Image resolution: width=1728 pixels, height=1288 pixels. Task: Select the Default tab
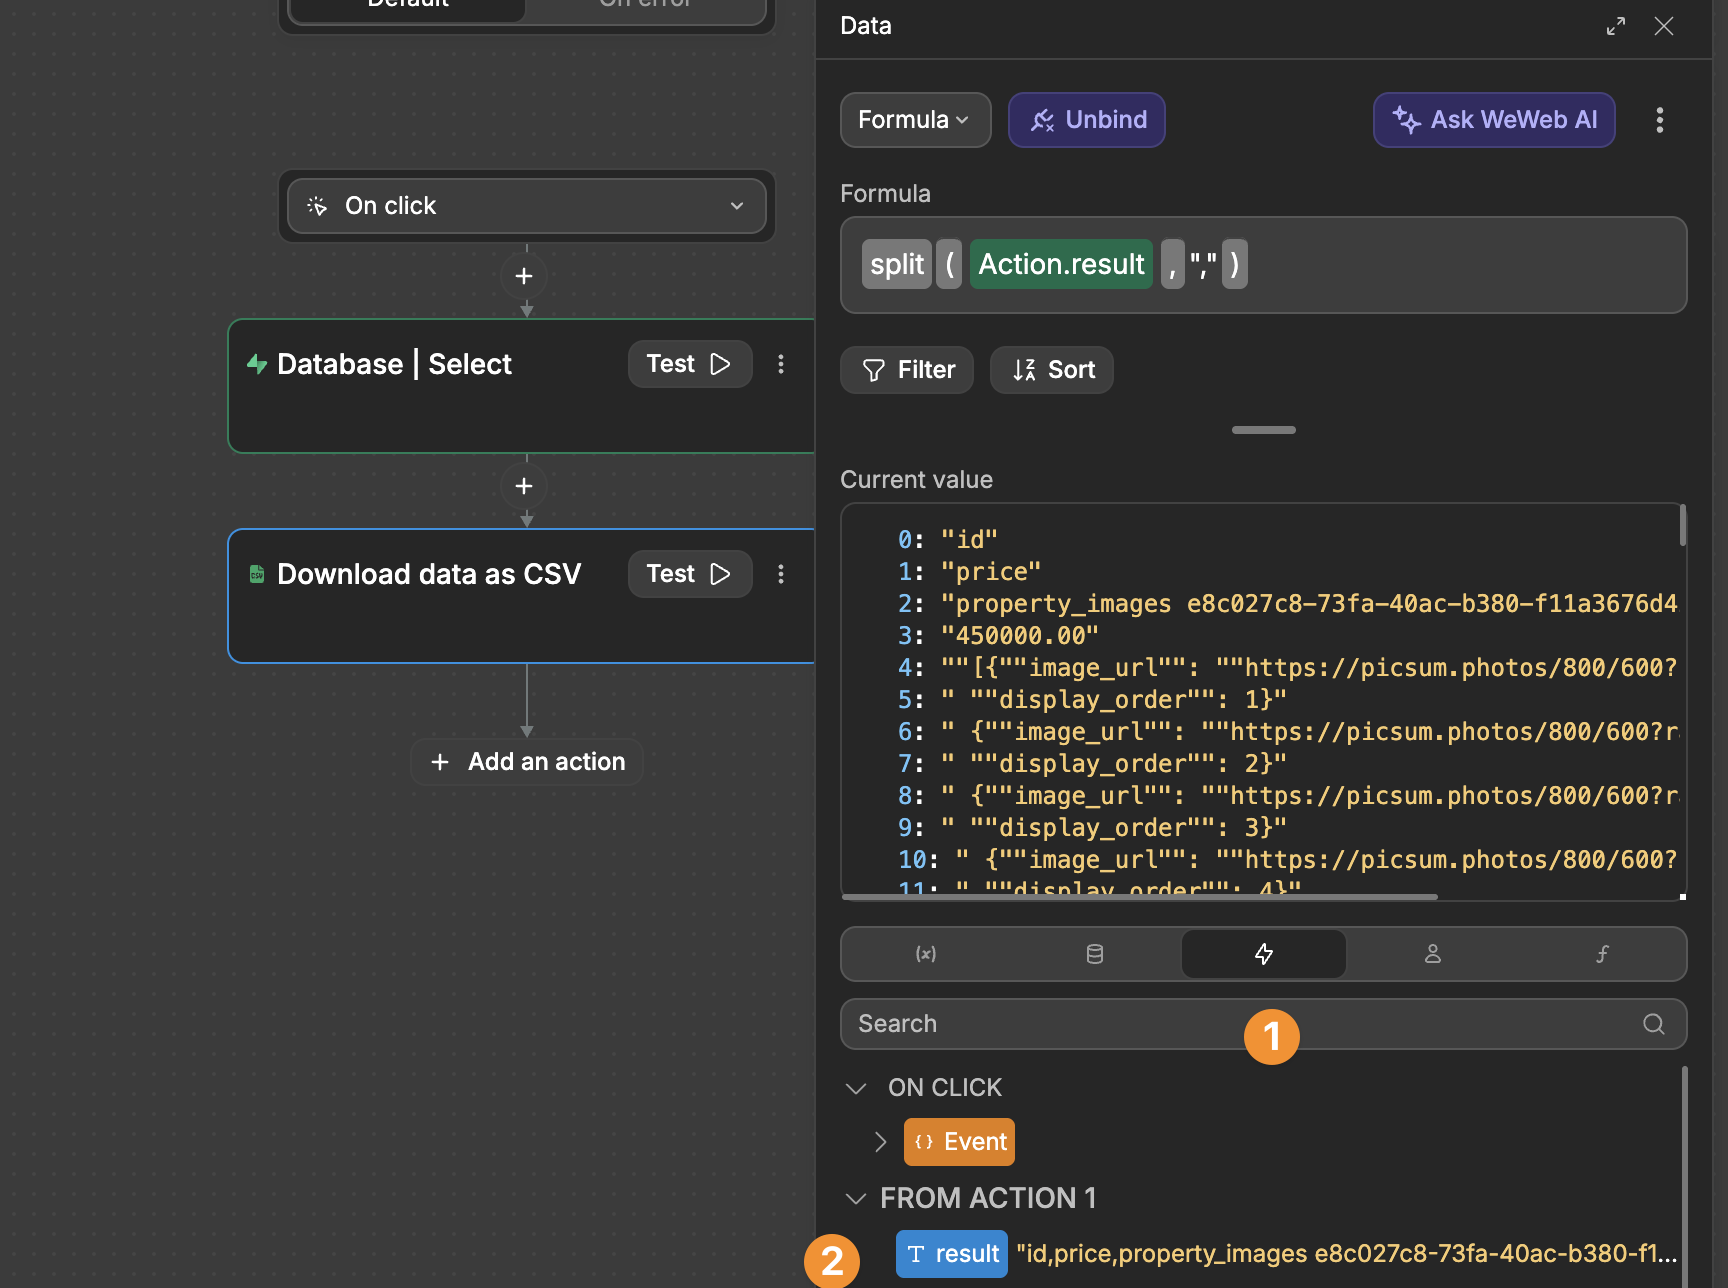tap(406, 5)
